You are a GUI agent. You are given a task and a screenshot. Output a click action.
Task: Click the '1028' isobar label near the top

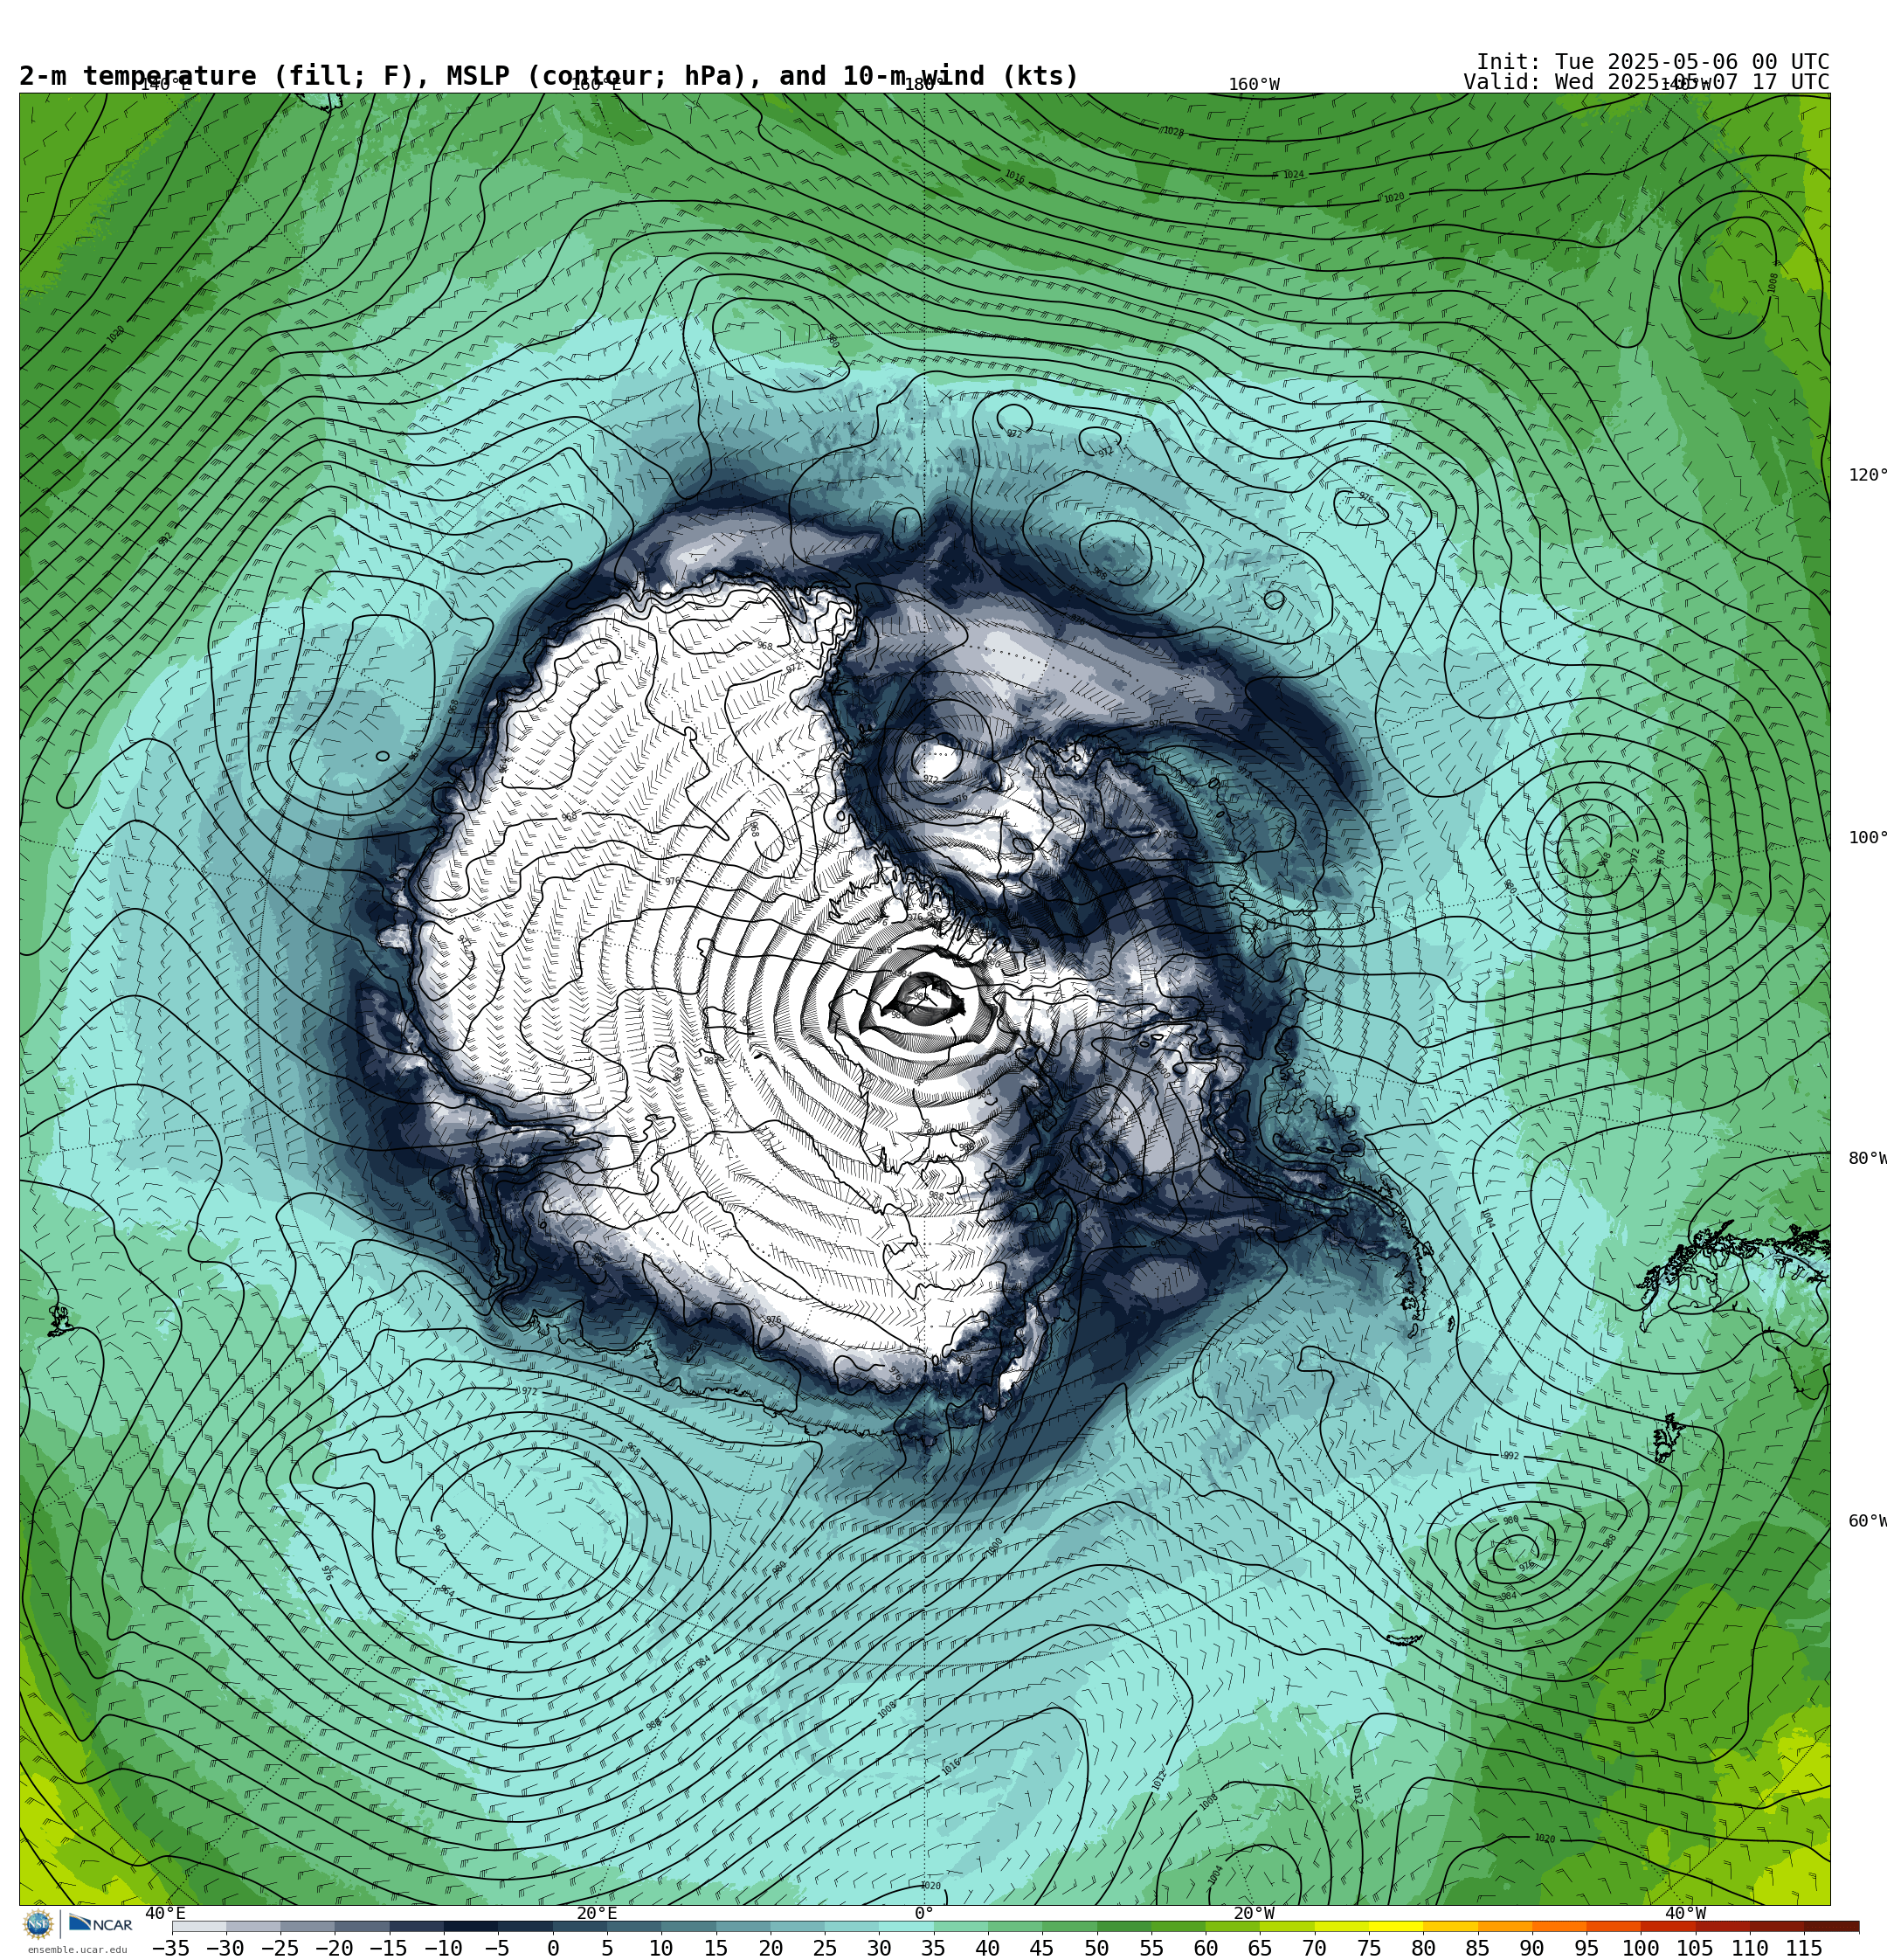coord(1173,131)
